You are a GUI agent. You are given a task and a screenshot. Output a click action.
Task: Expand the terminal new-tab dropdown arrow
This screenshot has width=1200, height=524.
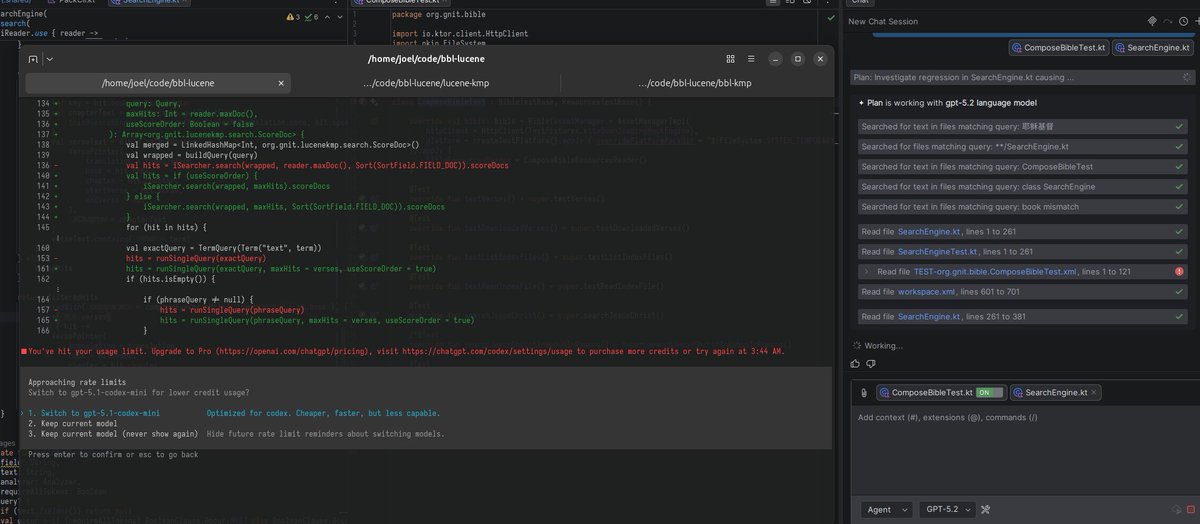tap(50, 59)
